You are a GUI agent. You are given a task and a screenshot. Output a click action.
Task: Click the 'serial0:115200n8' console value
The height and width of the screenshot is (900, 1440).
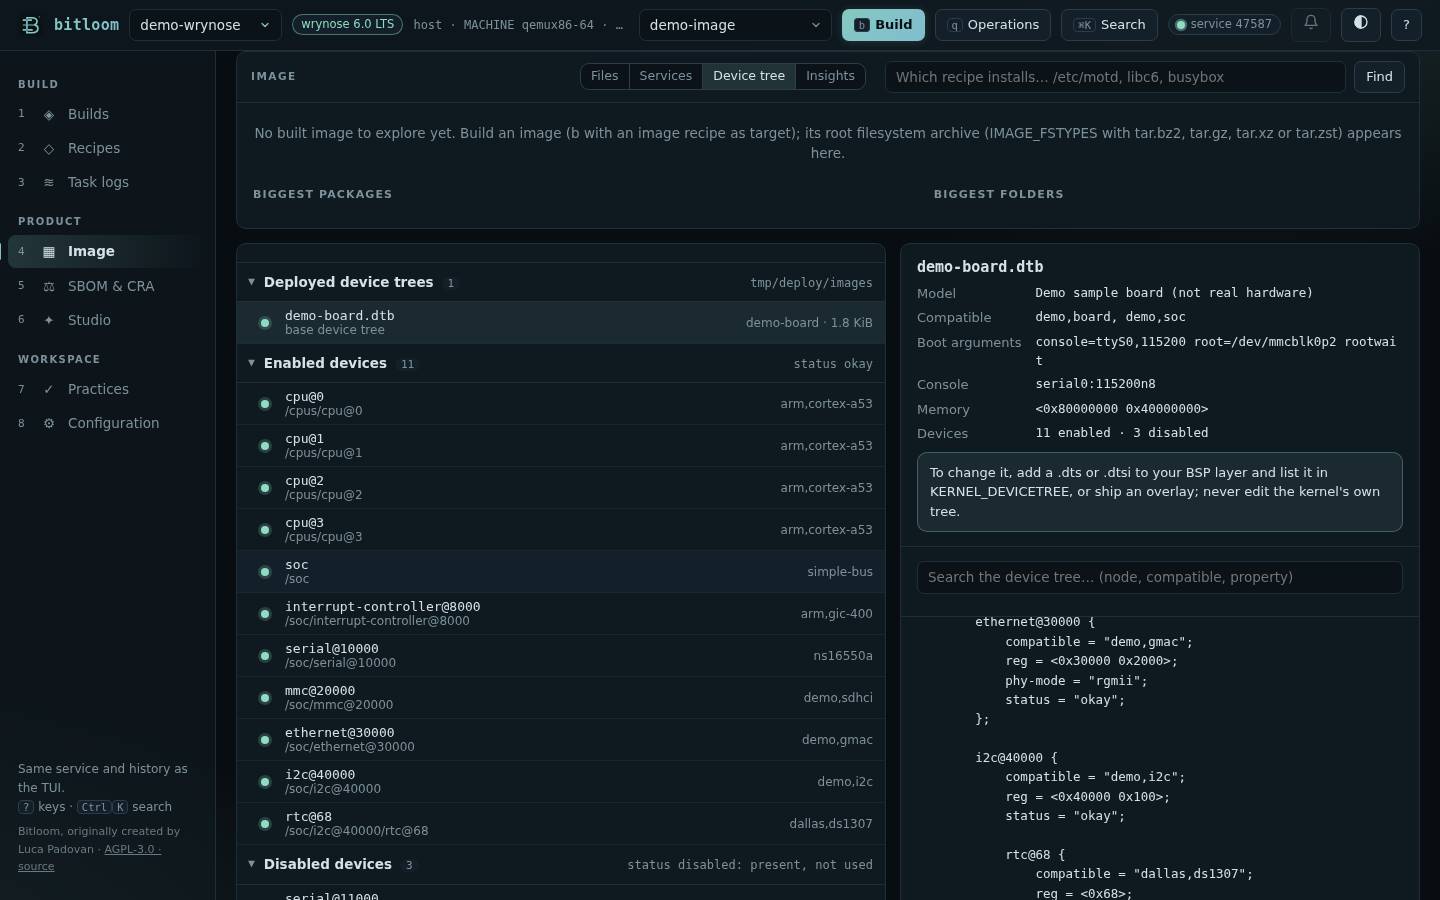pos(1095,384)
